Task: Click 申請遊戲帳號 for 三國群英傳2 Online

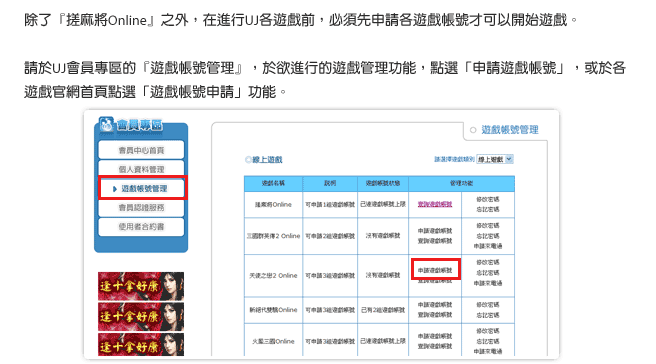Action: [435, 231]
